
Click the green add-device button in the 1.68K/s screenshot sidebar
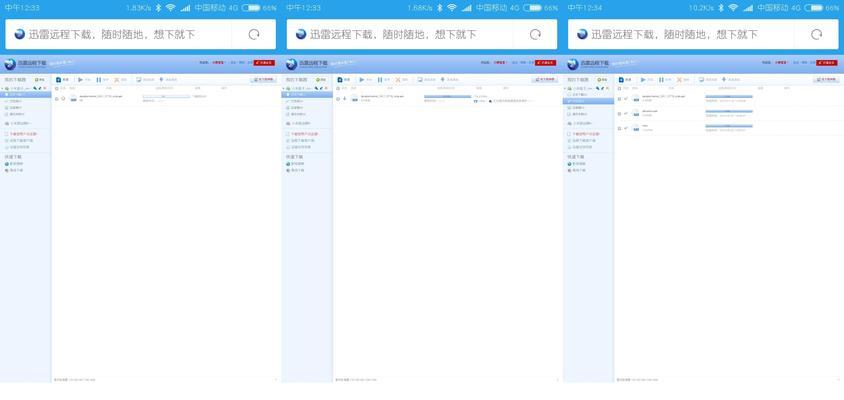coord(320,80)
